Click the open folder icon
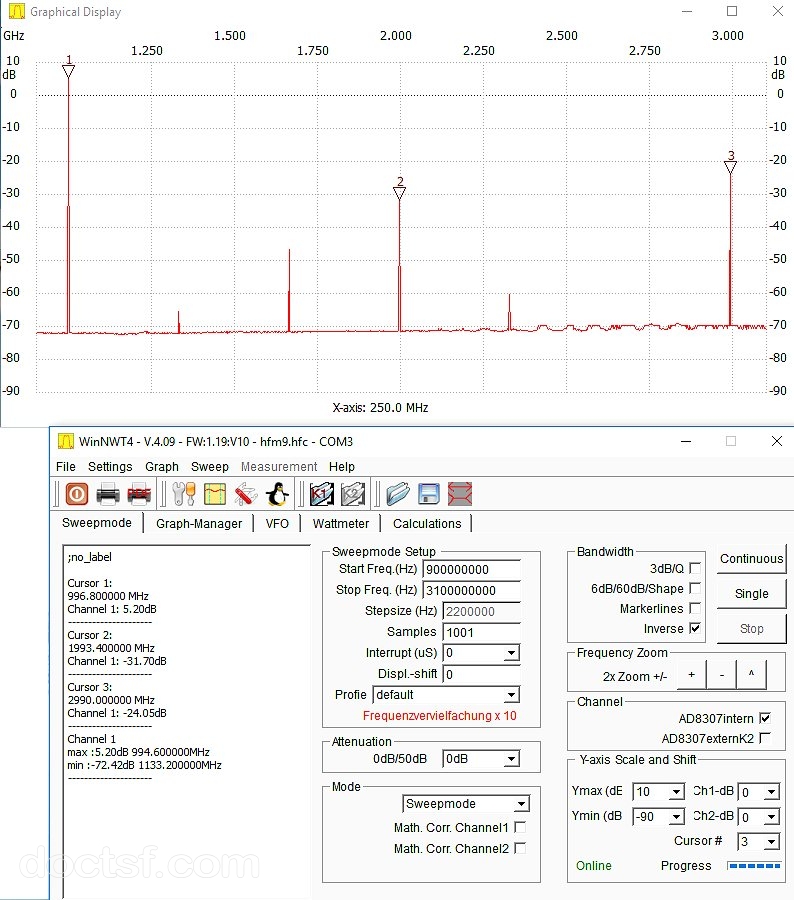Viewport: 794px width, 900px height. tap(398, 494)
